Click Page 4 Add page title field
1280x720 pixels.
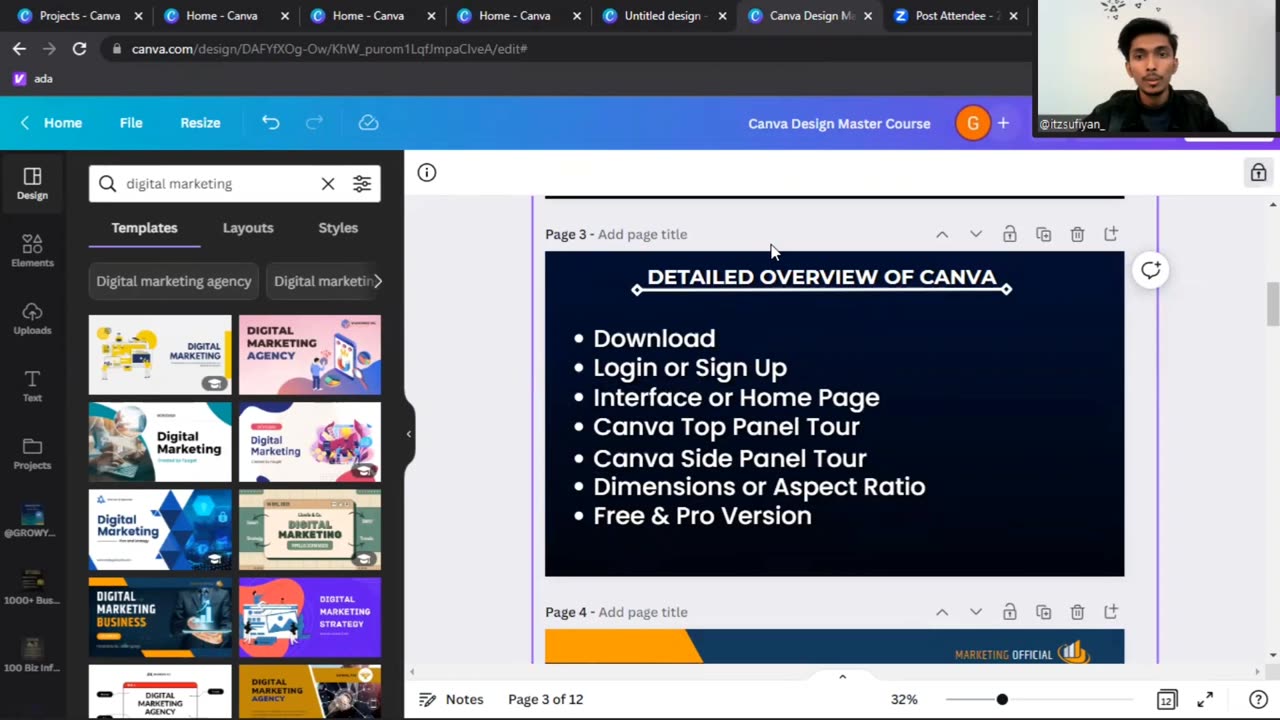642,612
